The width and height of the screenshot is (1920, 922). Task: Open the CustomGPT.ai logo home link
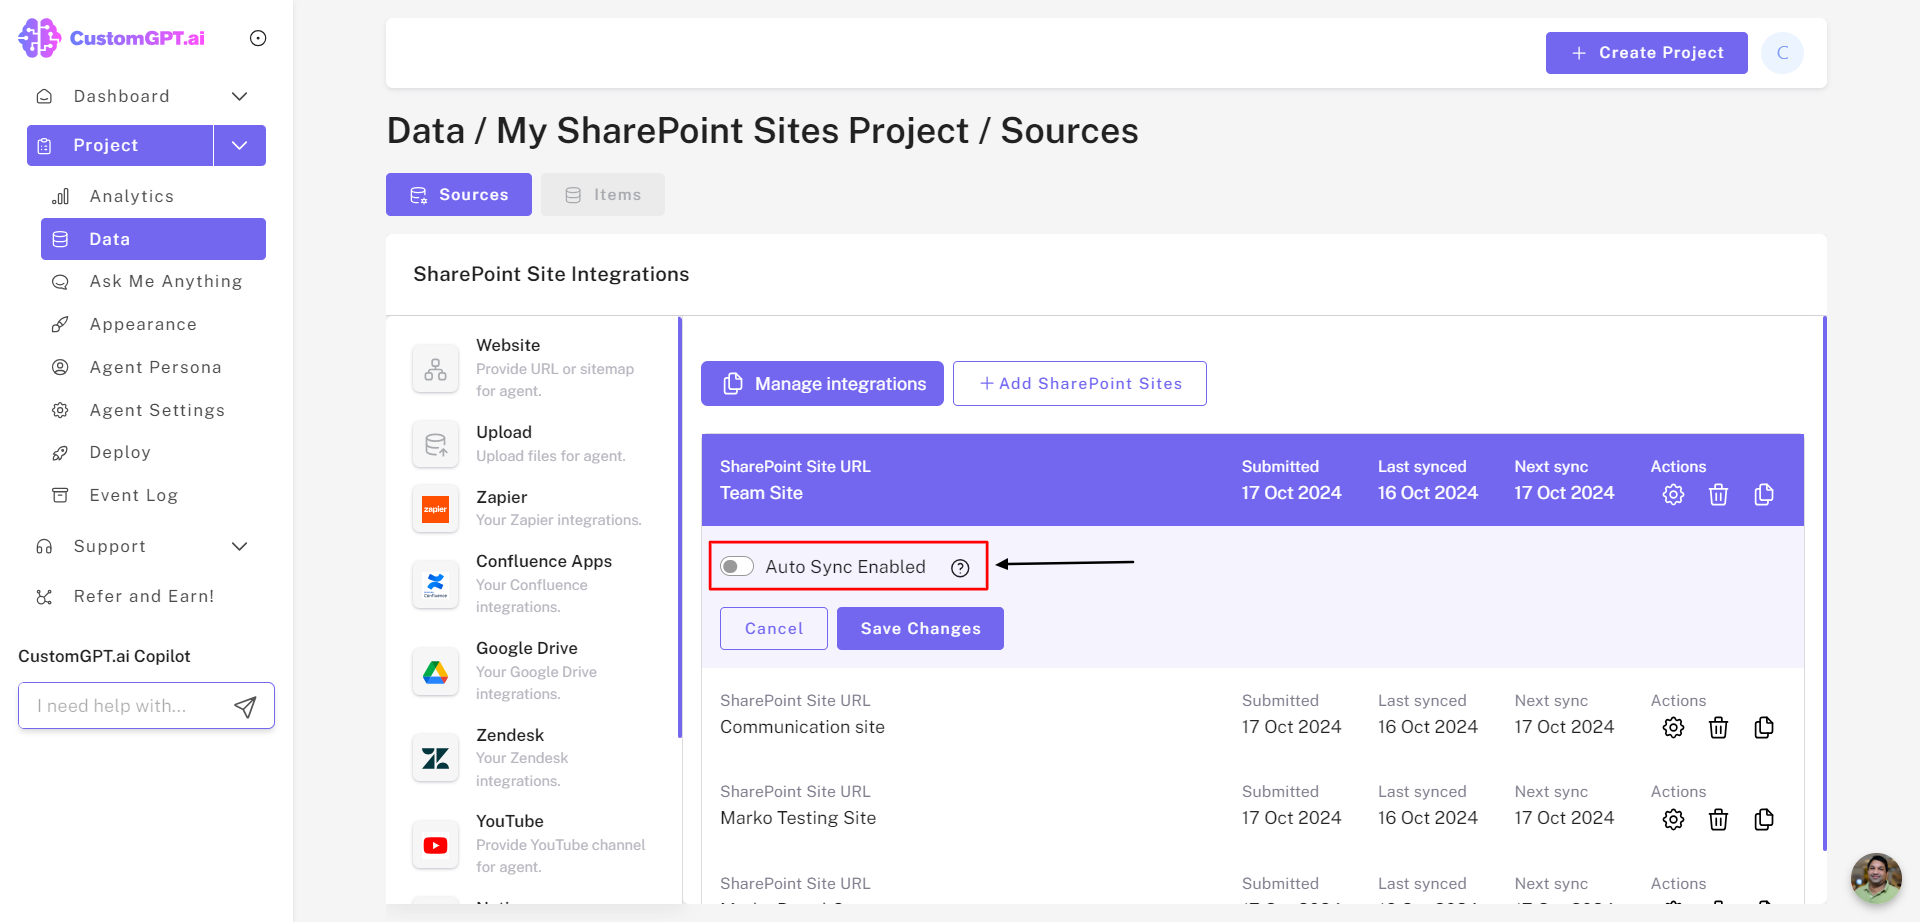[111, 38]
